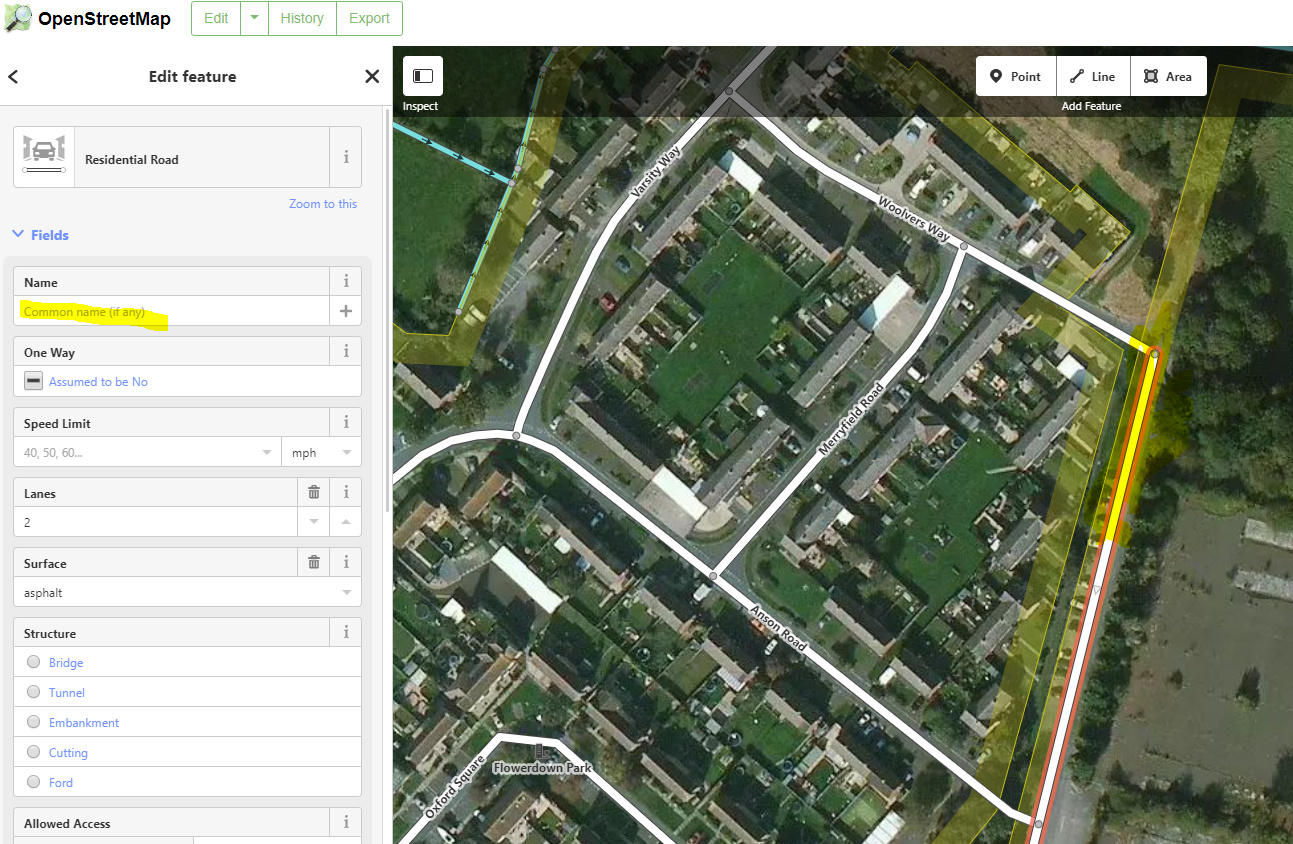1293x844 pixels.
Task: Open the History tab
Action: coord(302,18)
